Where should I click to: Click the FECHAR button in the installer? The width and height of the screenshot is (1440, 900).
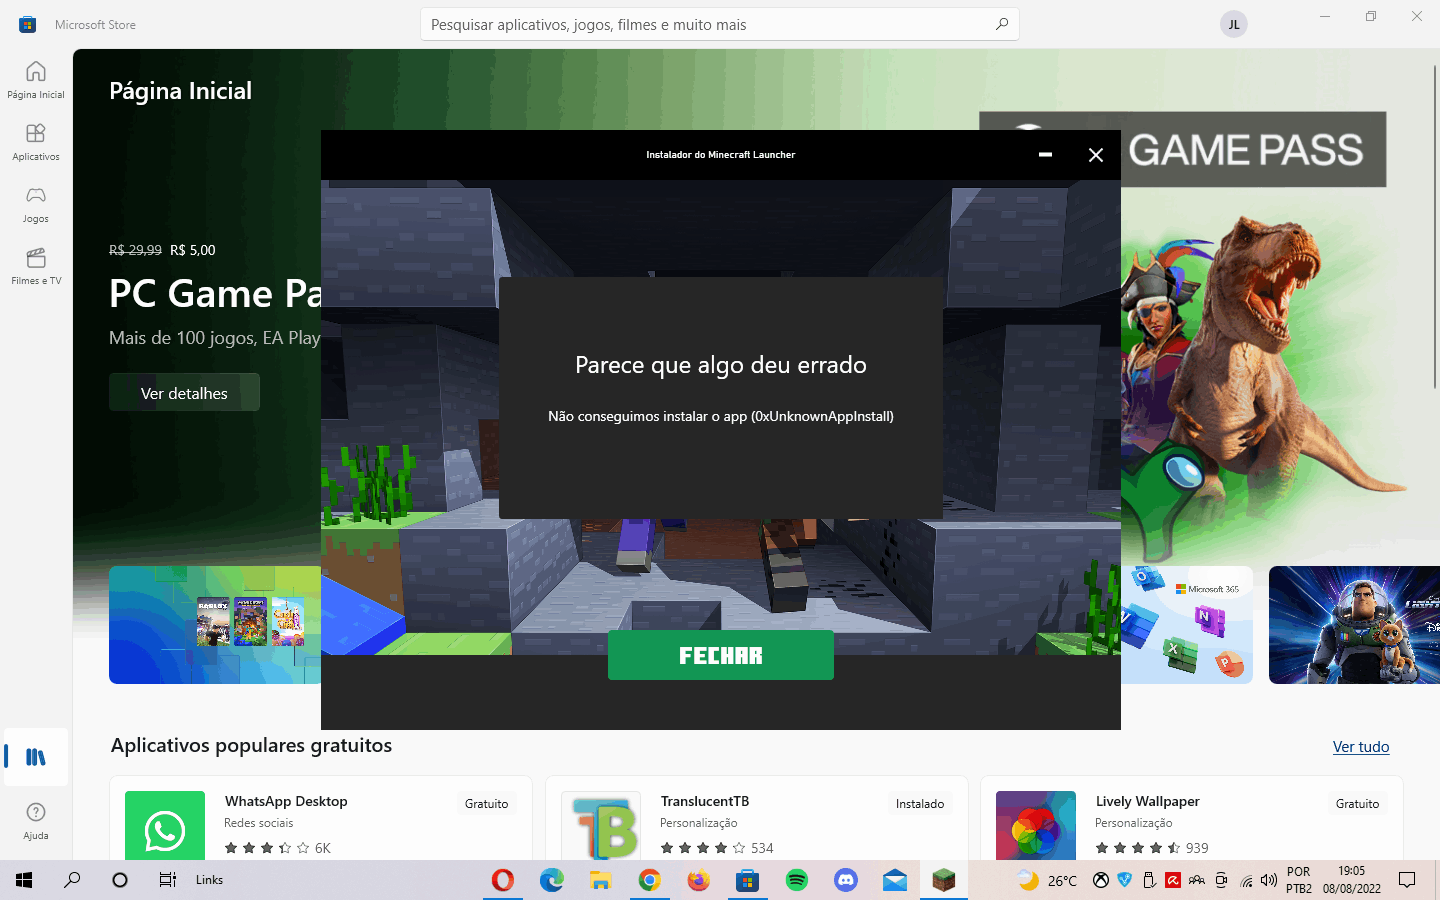click(x=720, y=655)
